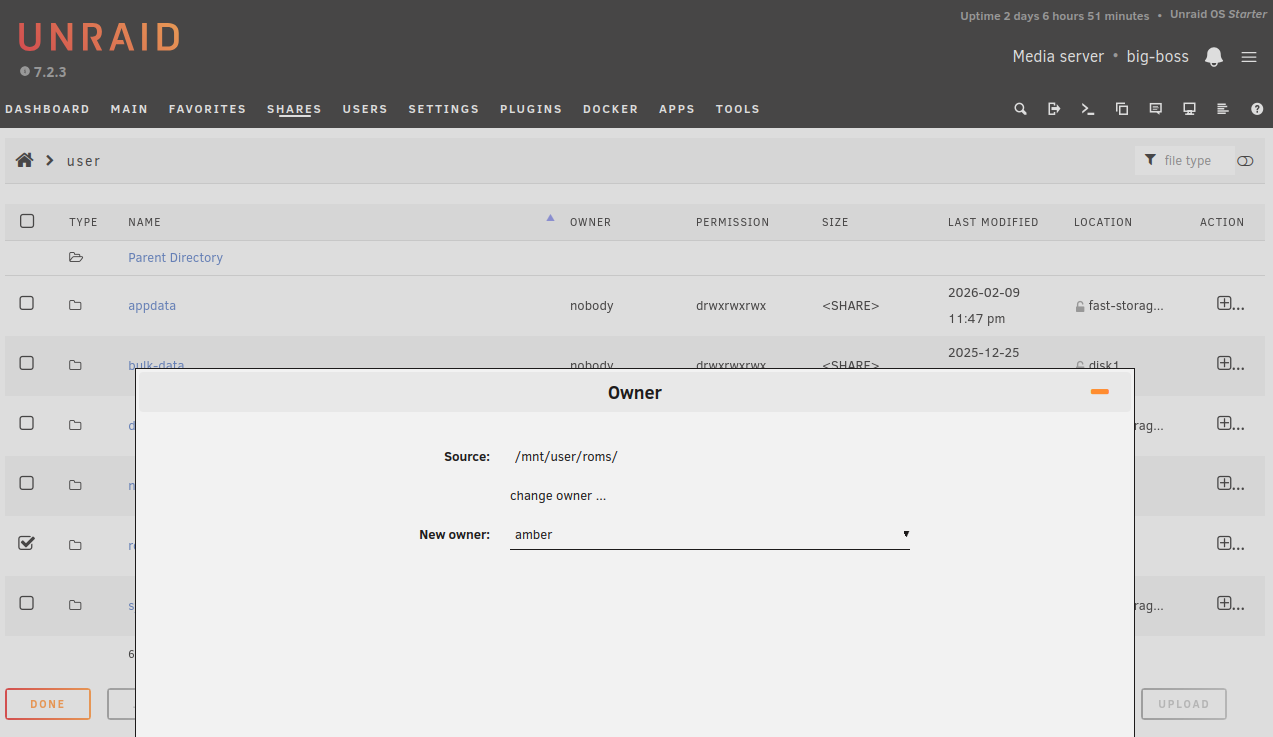The height and width of the screenshot is (737, 1273).
Task: Open the system log icon
Action: coord(1222,109)
